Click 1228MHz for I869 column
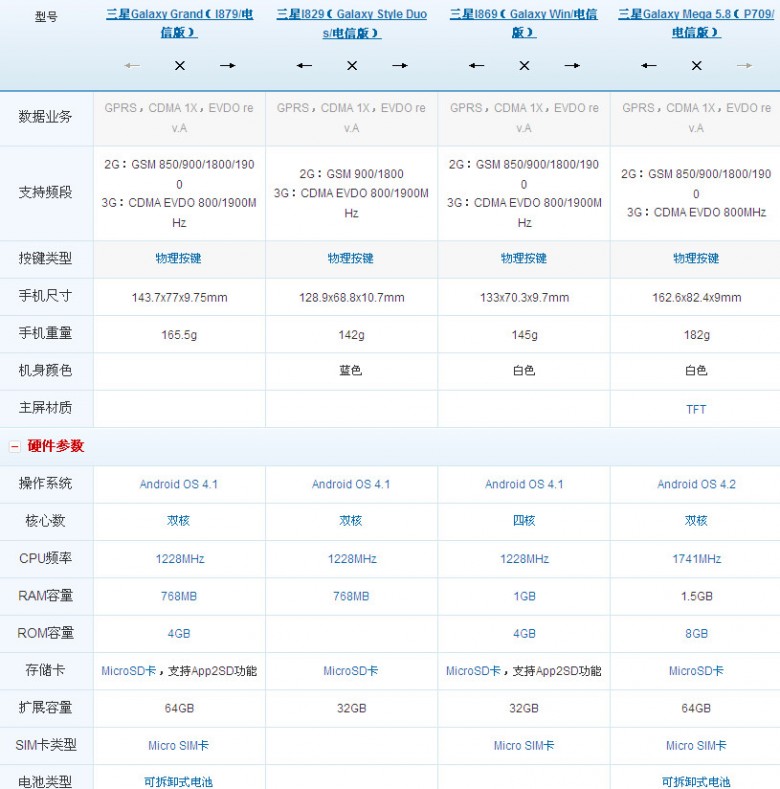 (524, 559)
